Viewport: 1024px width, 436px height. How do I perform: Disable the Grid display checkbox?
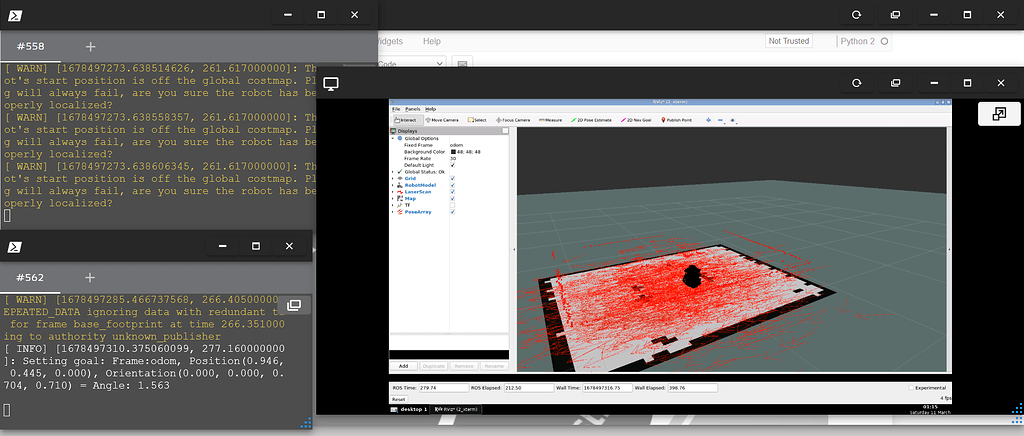coord(453,178)
